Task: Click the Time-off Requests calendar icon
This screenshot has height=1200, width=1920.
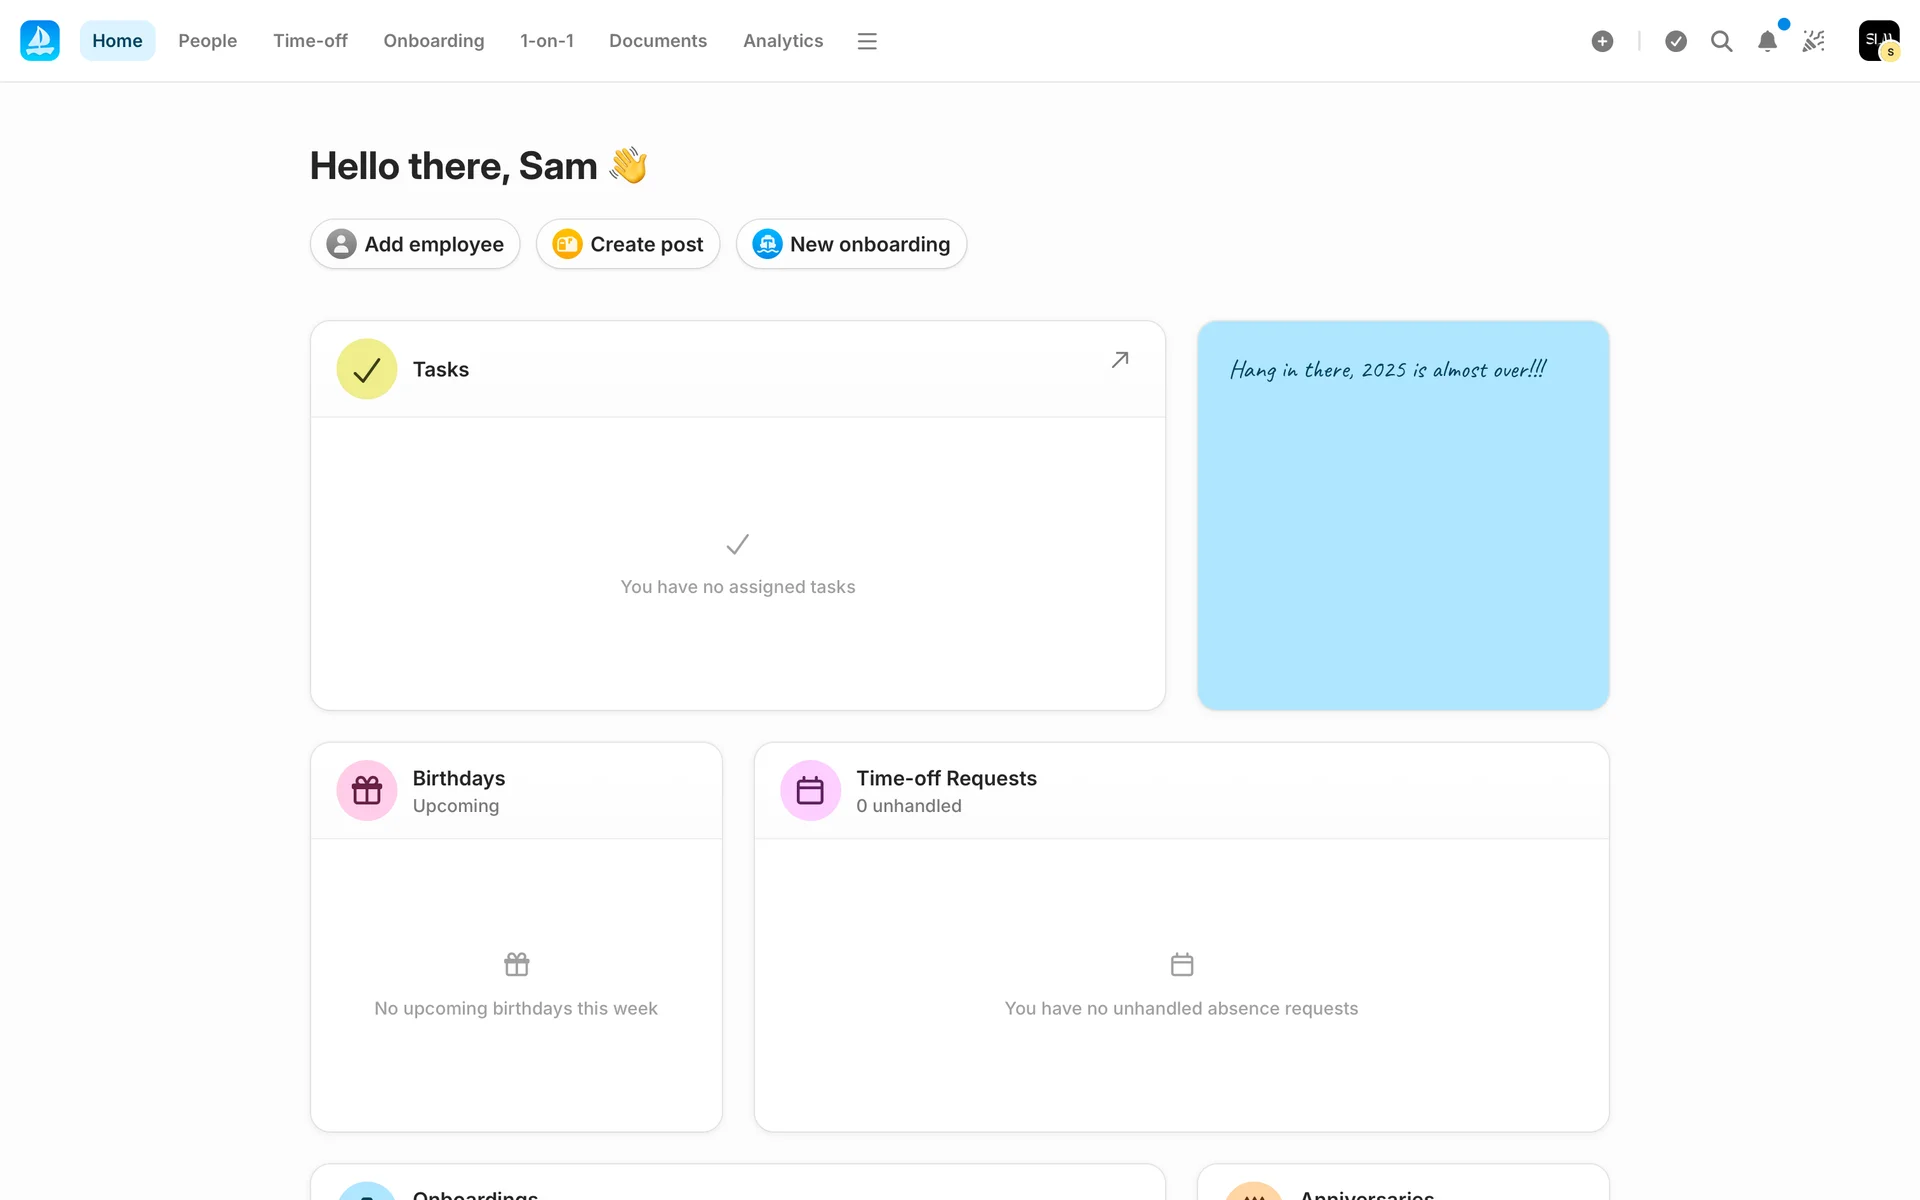Action: (x=810, y=791)
